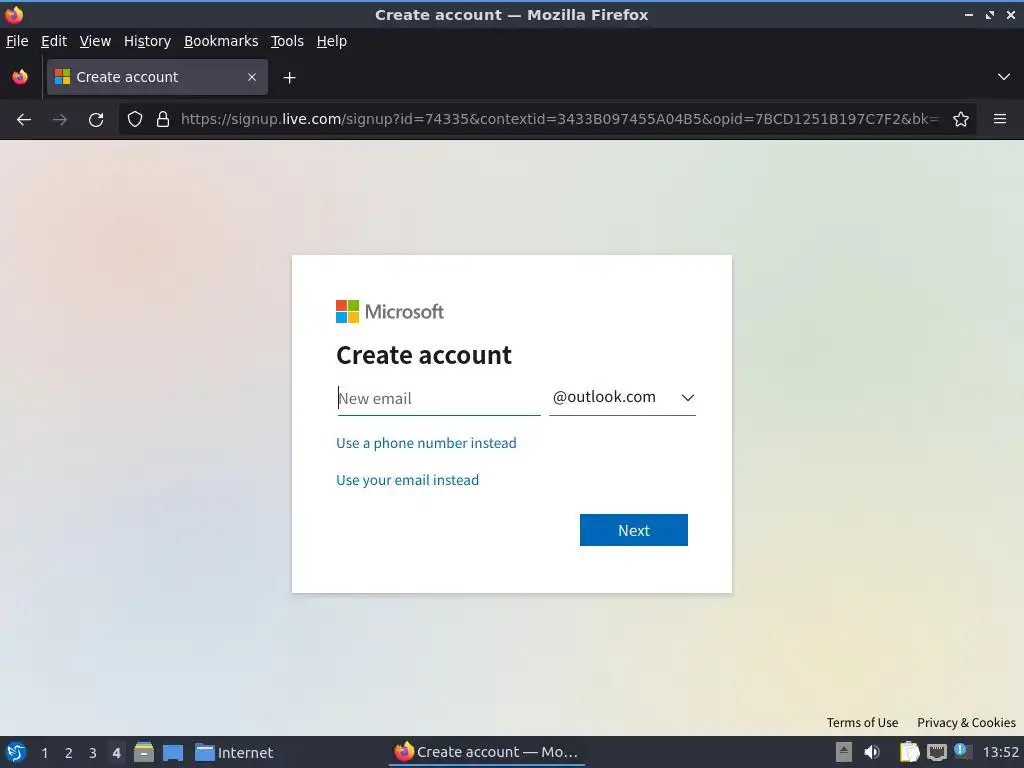
Task: Open the Internet folder launcher
Action: [x=234, y=752]
